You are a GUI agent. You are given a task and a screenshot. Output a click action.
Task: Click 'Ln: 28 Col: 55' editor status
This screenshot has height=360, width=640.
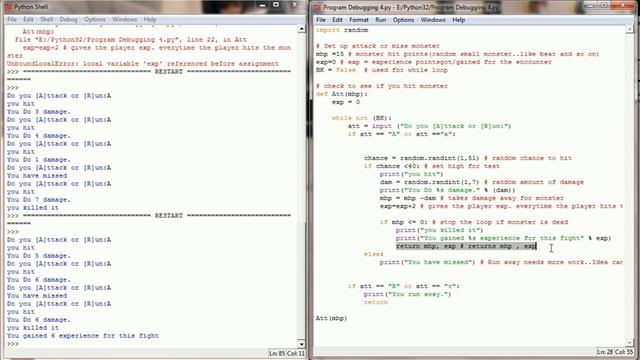click(x=615, y=352)
